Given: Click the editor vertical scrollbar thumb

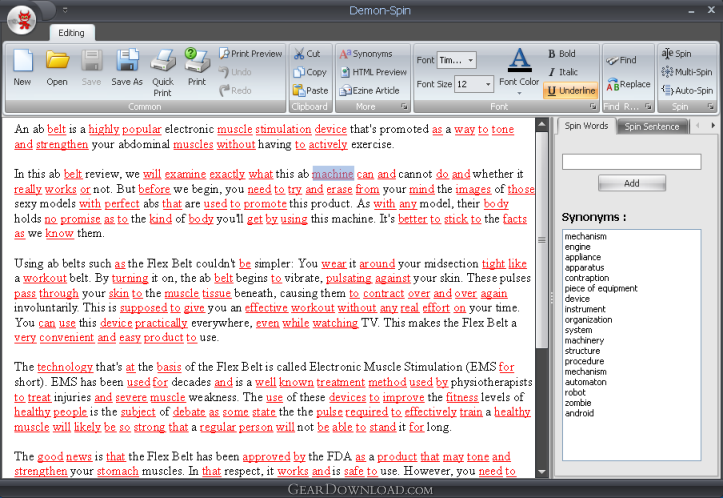Looking at the screenshot, I should pos(542,239).
